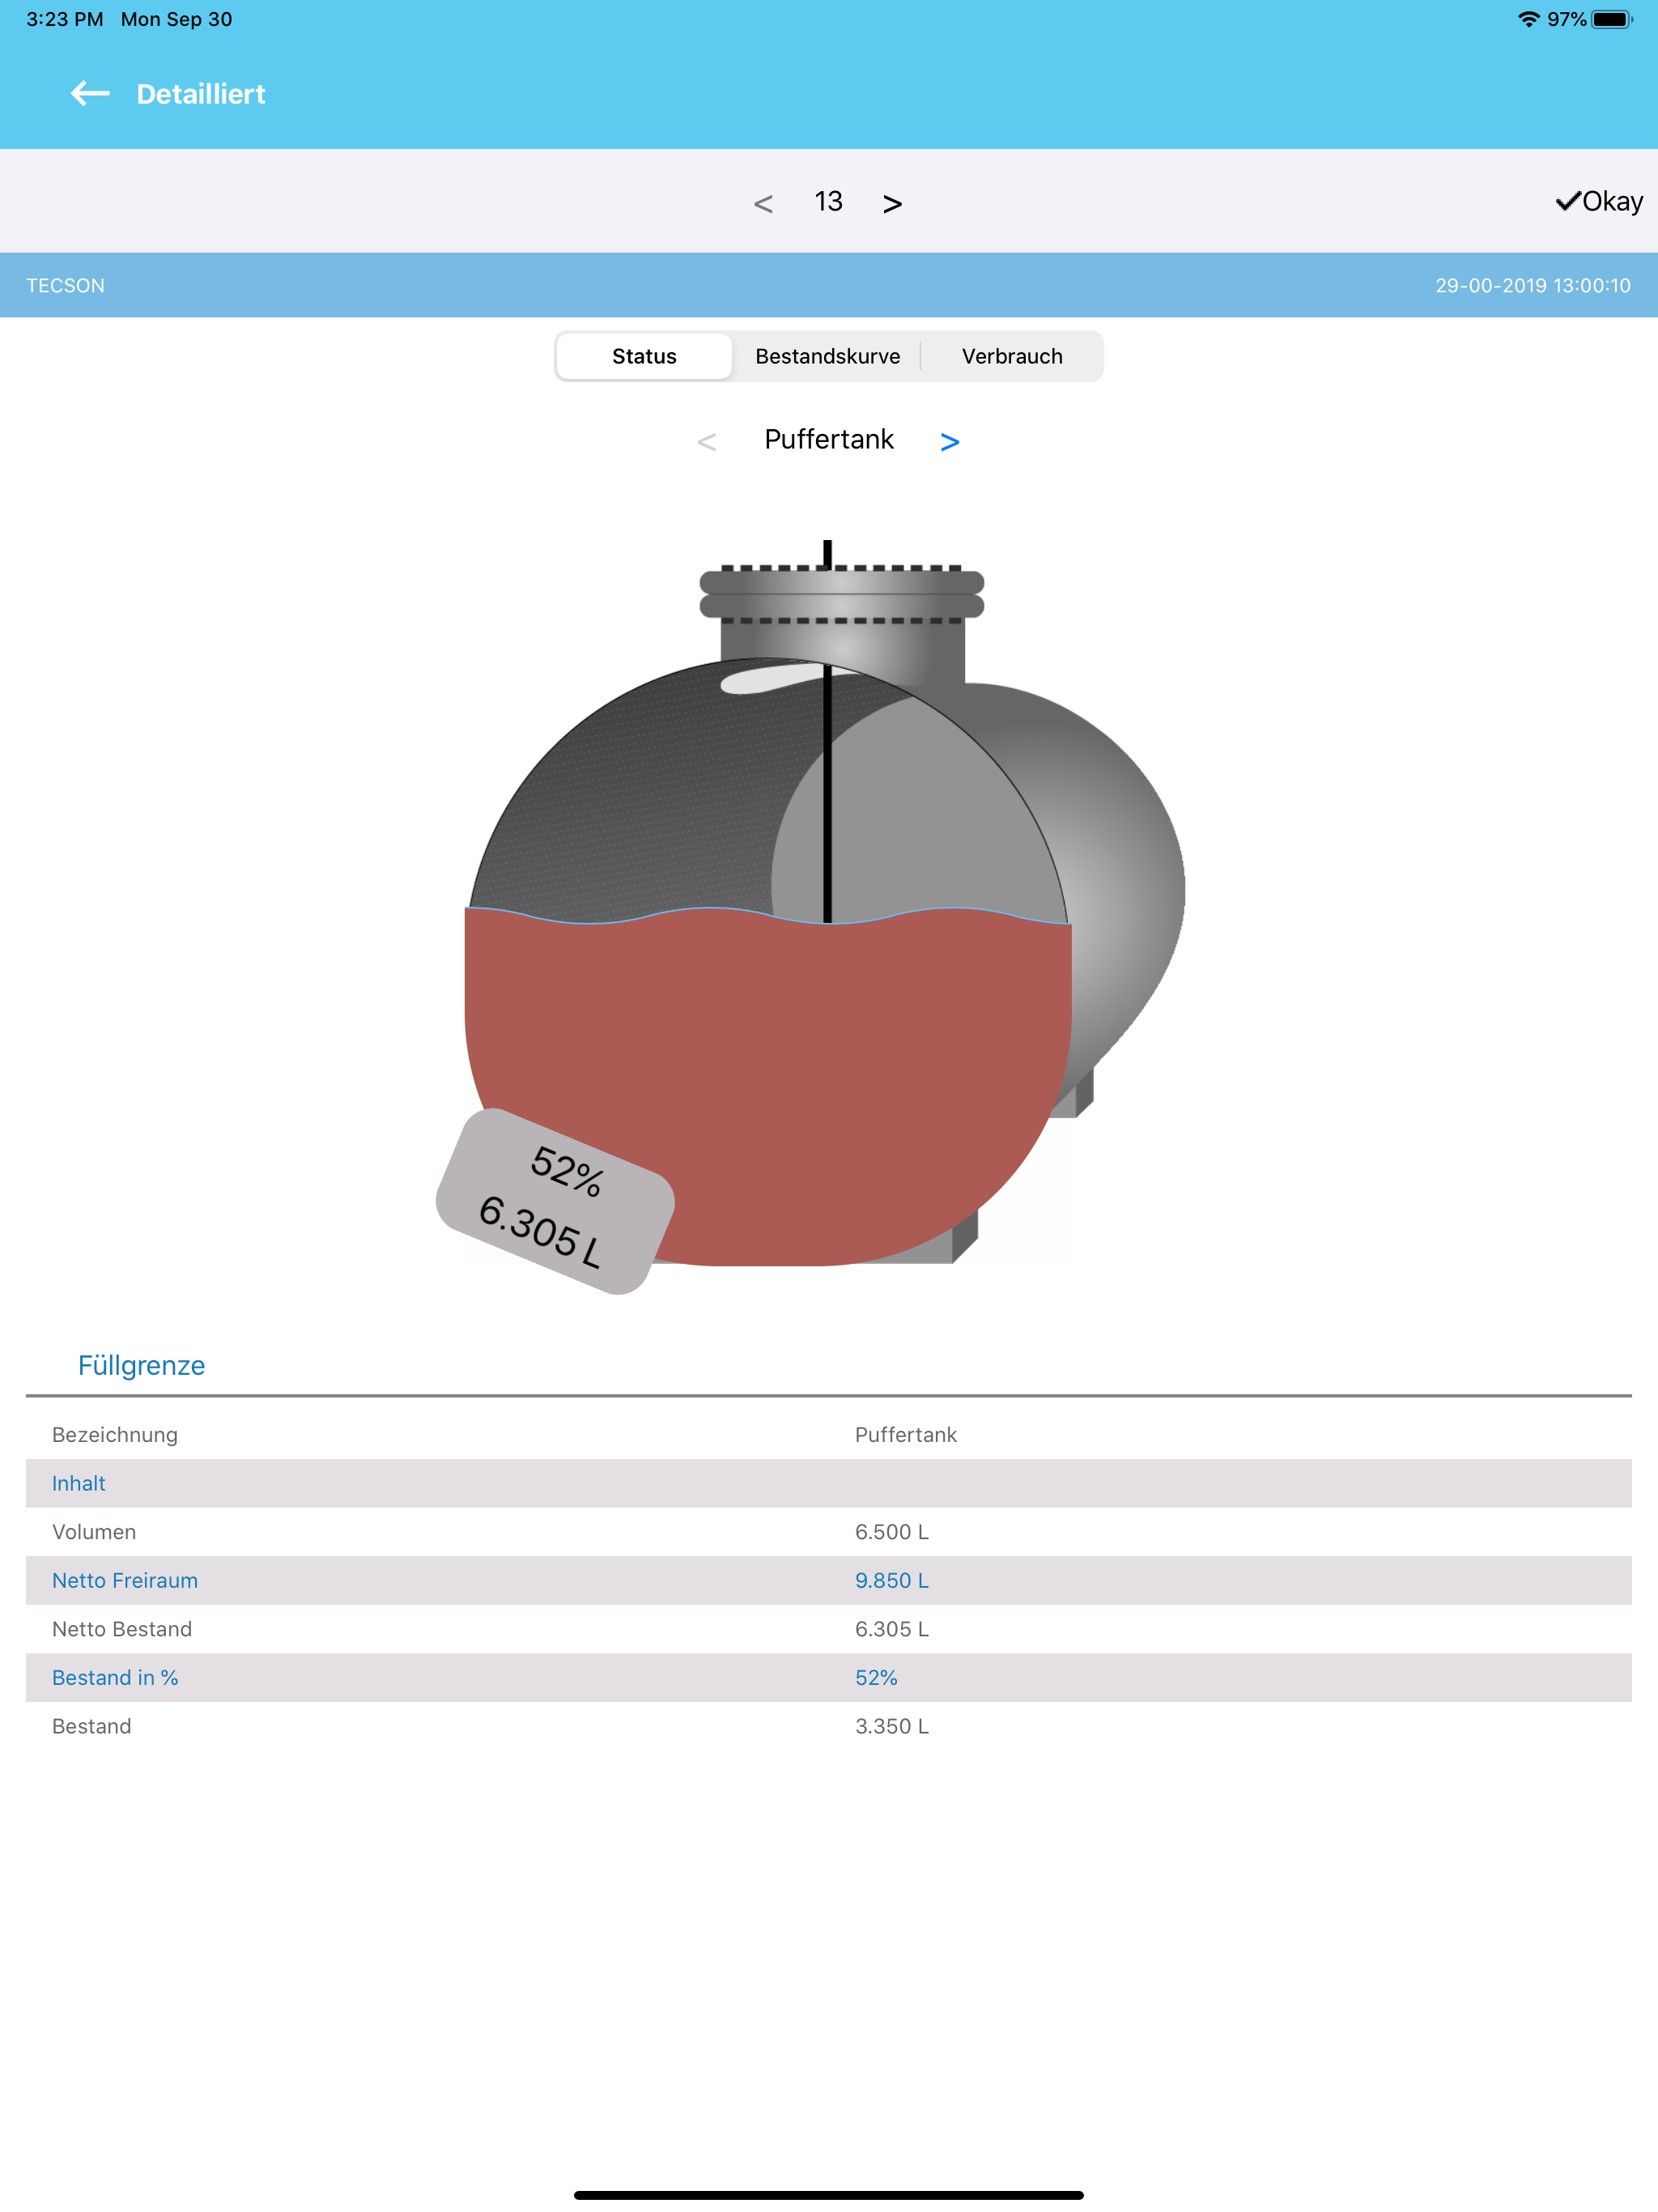Click the timestamp 29-00-2019 13:00:10
The width and height of the screenshot is (1658, 2212).
1533,285
